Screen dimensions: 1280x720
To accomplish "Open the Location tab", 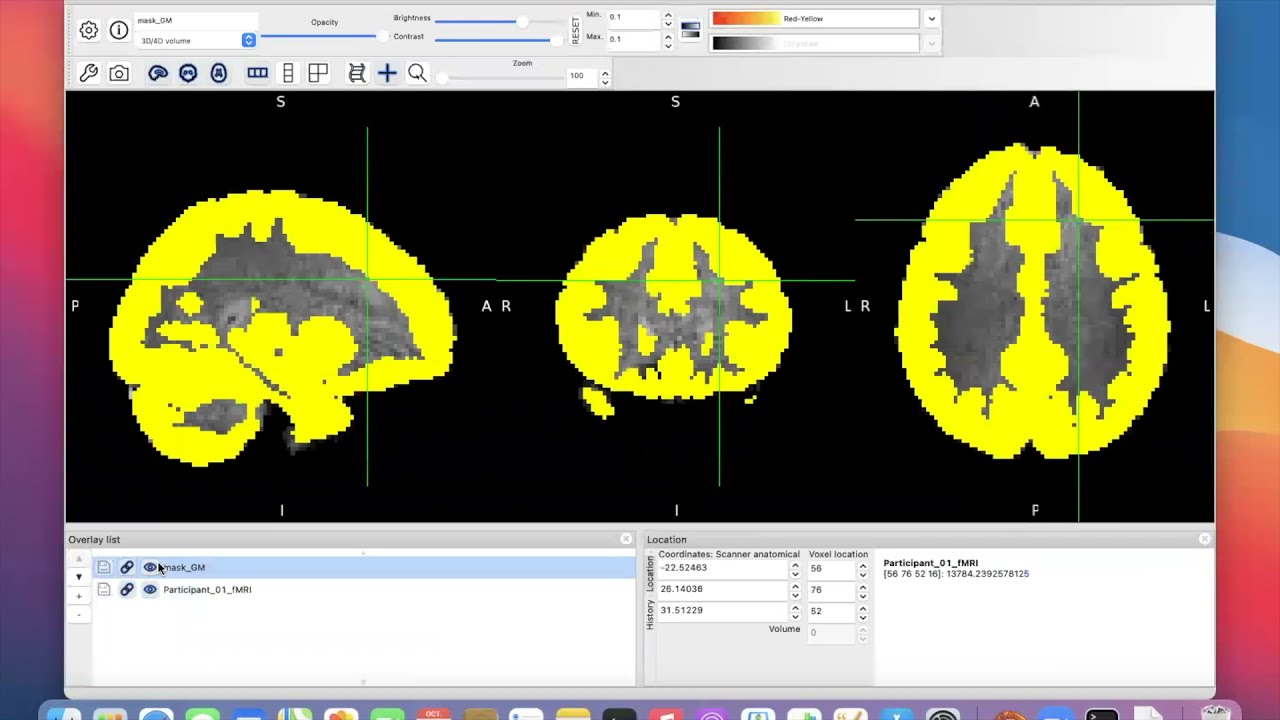I will tap(650, 574).
